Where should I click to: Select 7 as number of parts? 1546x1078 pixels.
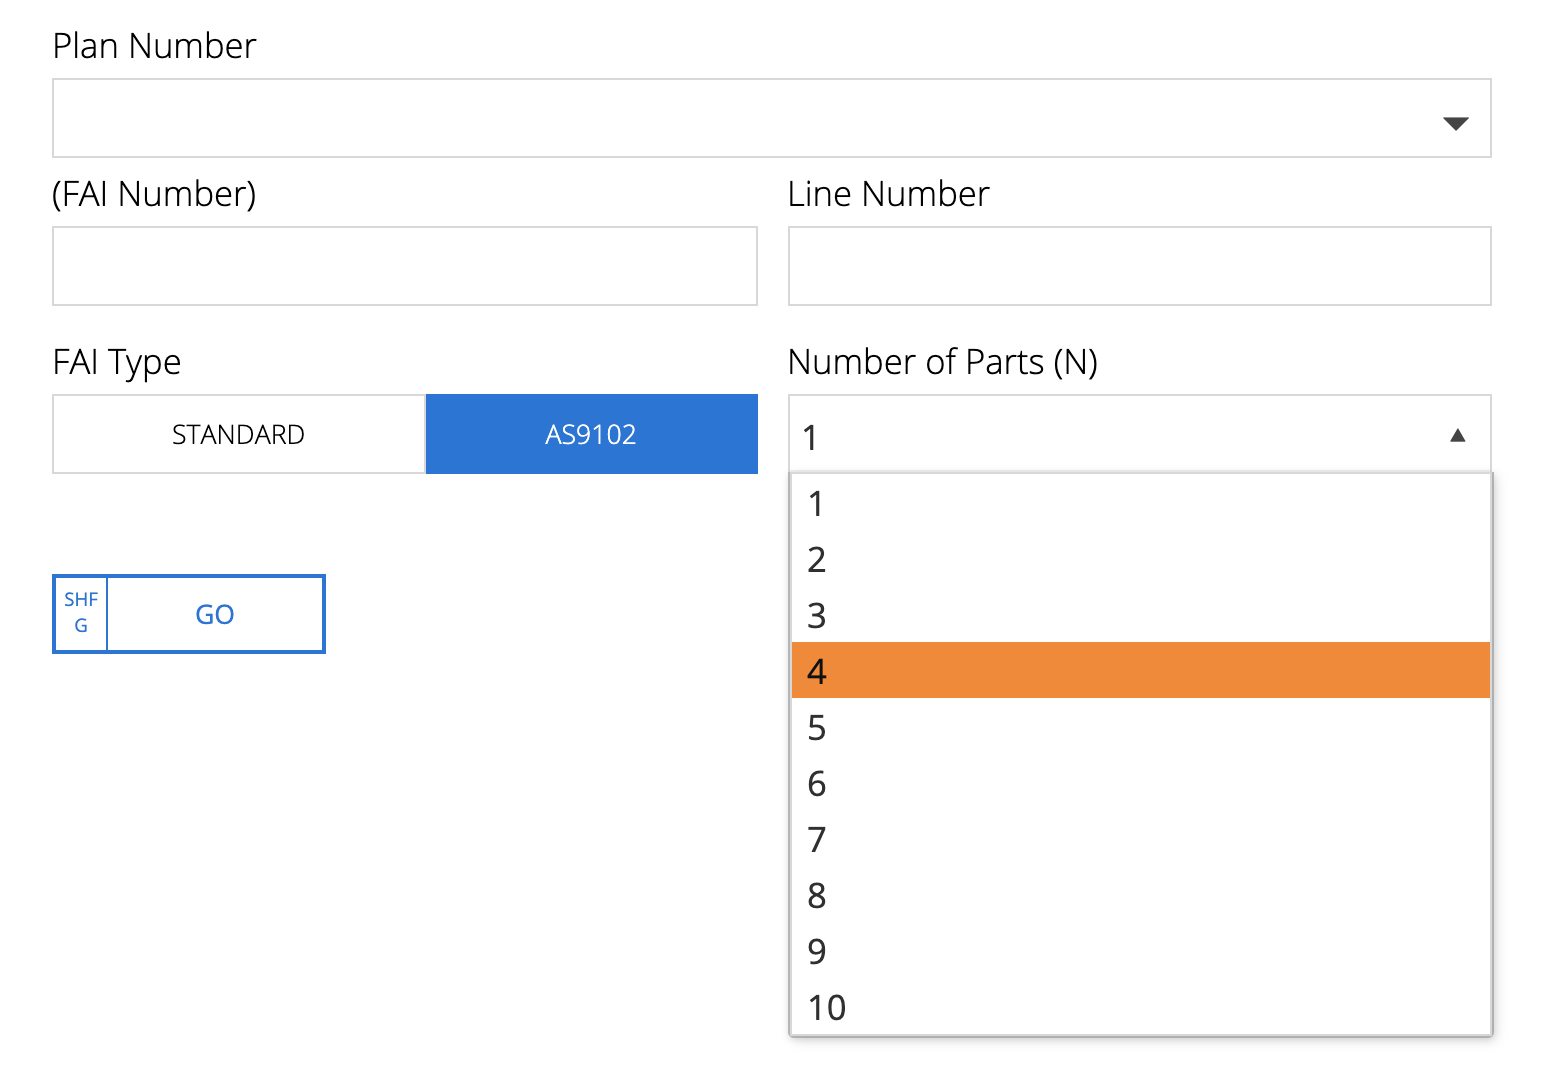pyautogui.click(x=1140, y=840)
